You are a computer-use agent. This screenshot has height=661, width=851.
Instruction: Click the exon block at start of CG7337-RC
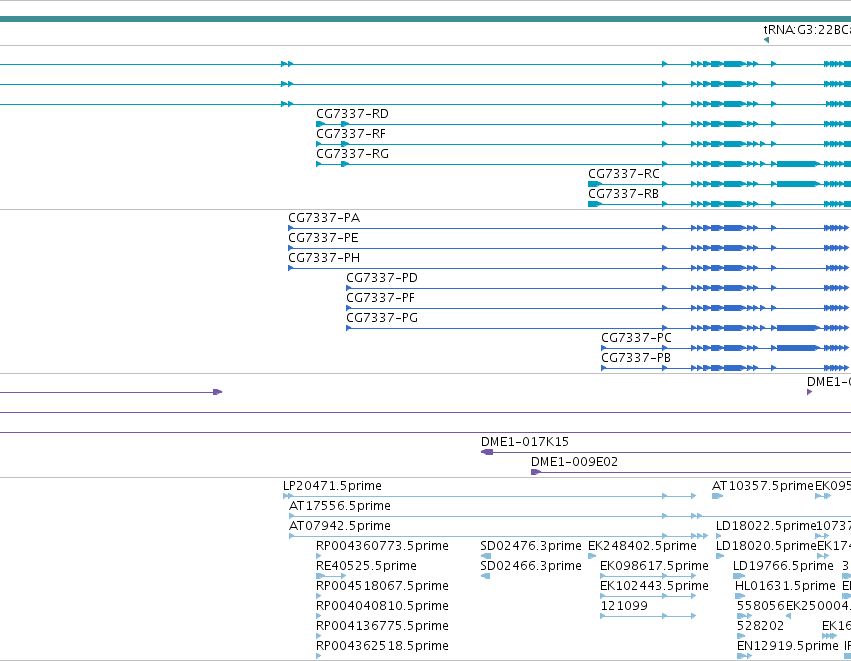point(595,184)
